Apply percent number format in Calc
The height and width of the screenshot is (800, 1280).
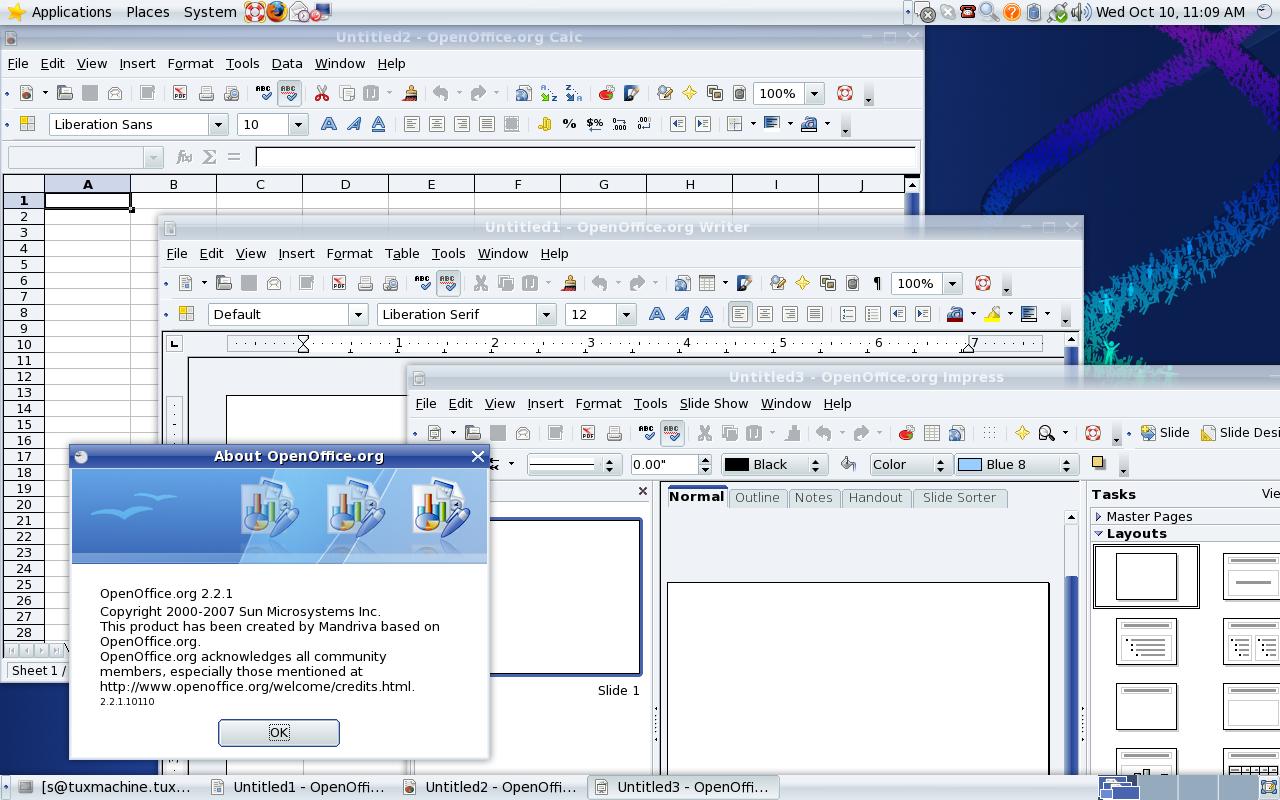point(569,124)
